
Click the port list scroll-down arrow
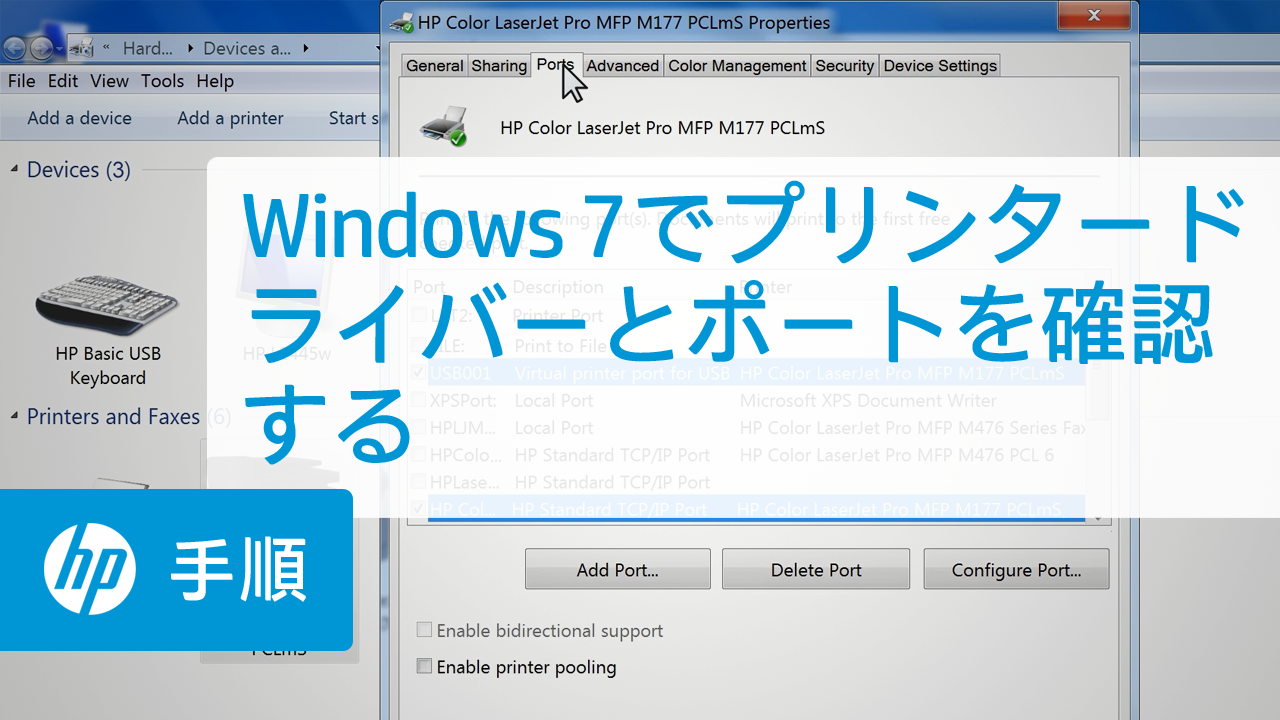[1097, 518]
